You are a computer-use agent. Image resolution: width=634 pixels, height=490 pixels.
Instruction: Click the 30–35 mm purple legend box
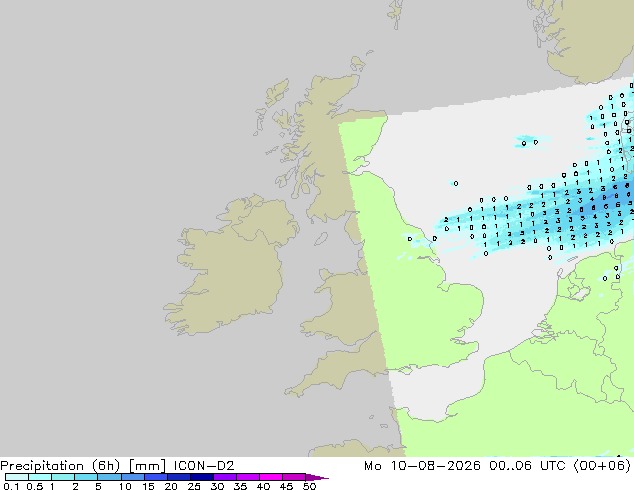(224, 477)
